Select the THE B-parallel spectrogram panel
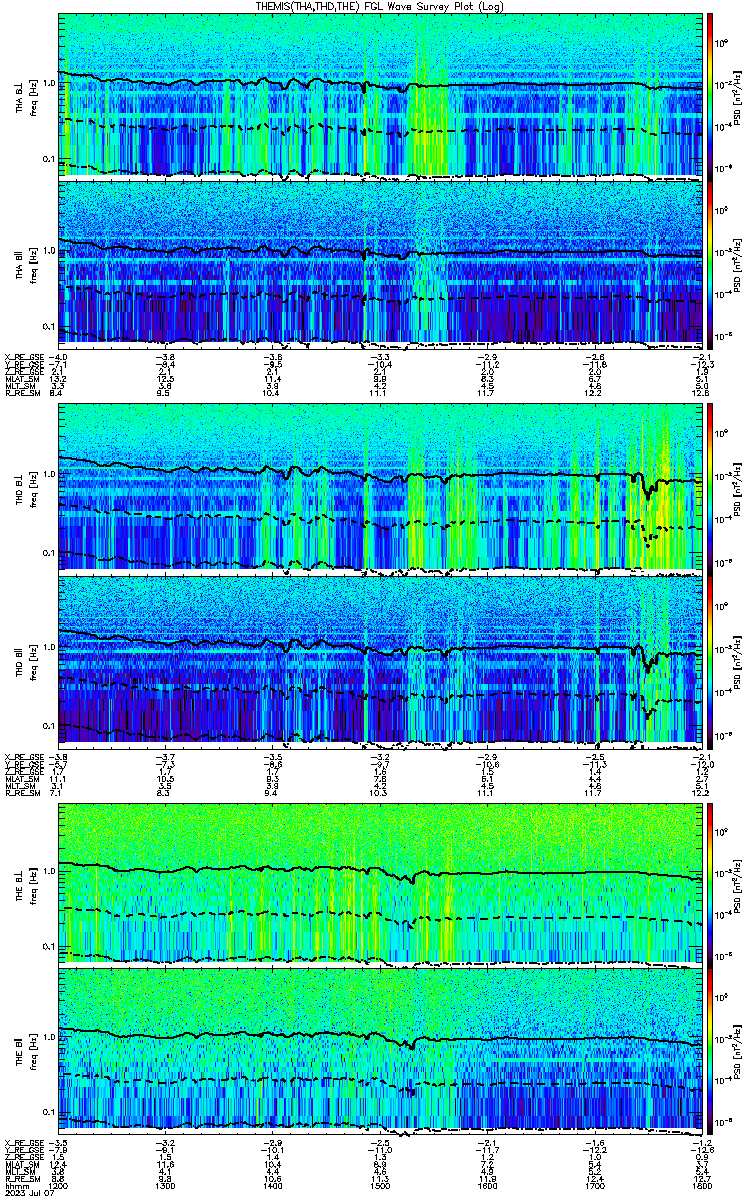Image resolution: width=750 pixels, height=1200 pixels. click(380, 1052)
